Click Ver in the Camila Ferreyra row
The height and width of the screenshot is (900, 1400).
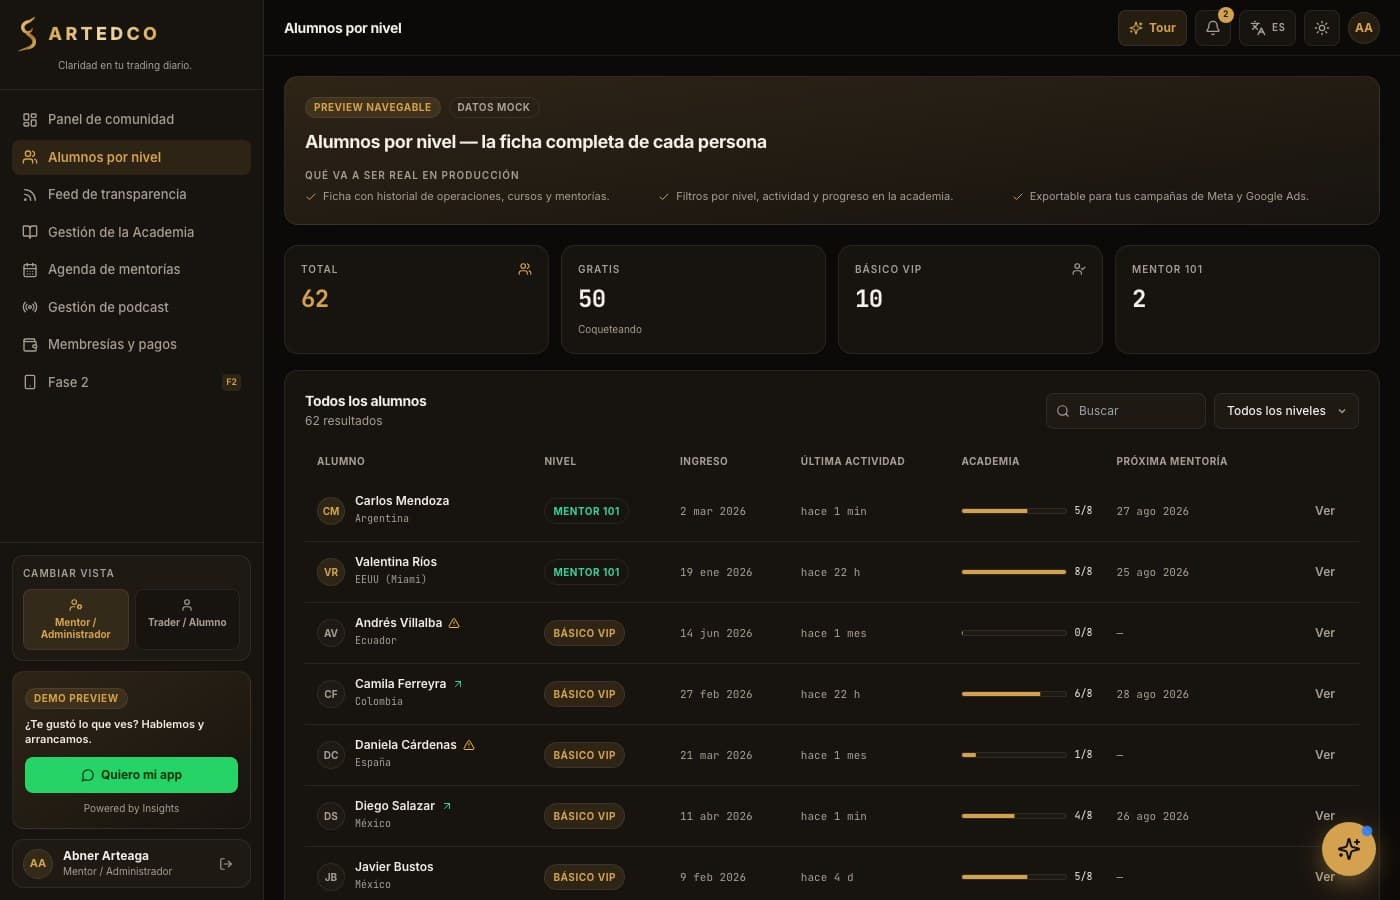tap(1325, 694)
